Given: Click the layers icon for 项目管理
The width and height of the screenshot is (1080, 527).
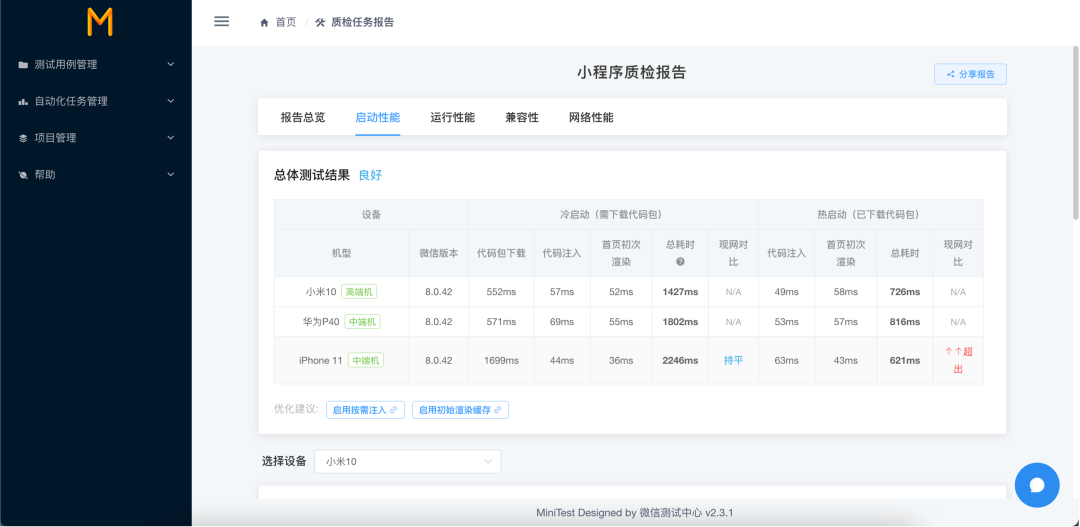Looking at the screenshot, I should 23,138.
